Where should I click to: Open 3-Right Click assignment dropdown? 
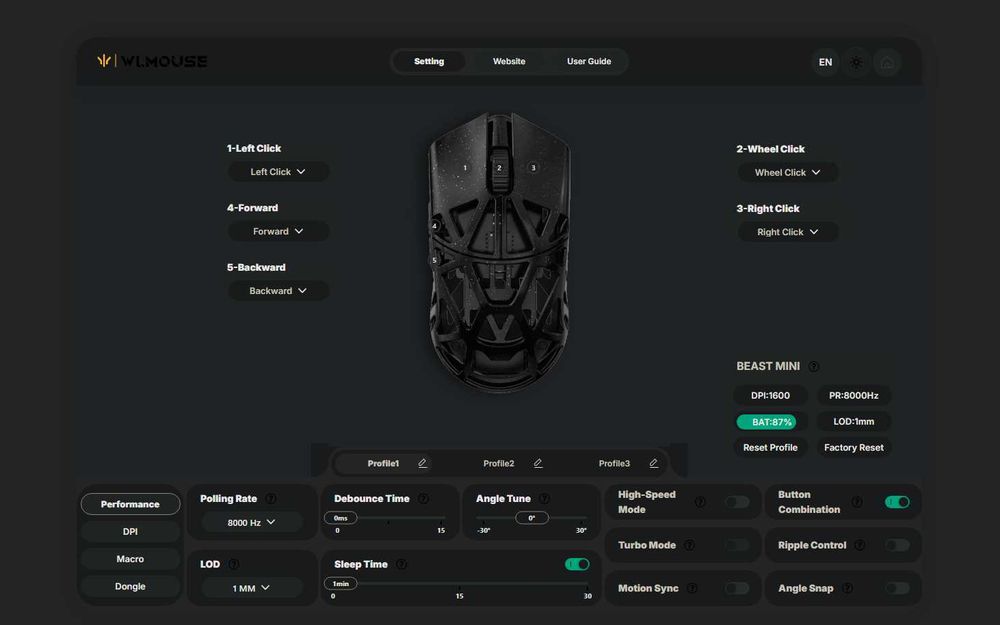[788, 232]
